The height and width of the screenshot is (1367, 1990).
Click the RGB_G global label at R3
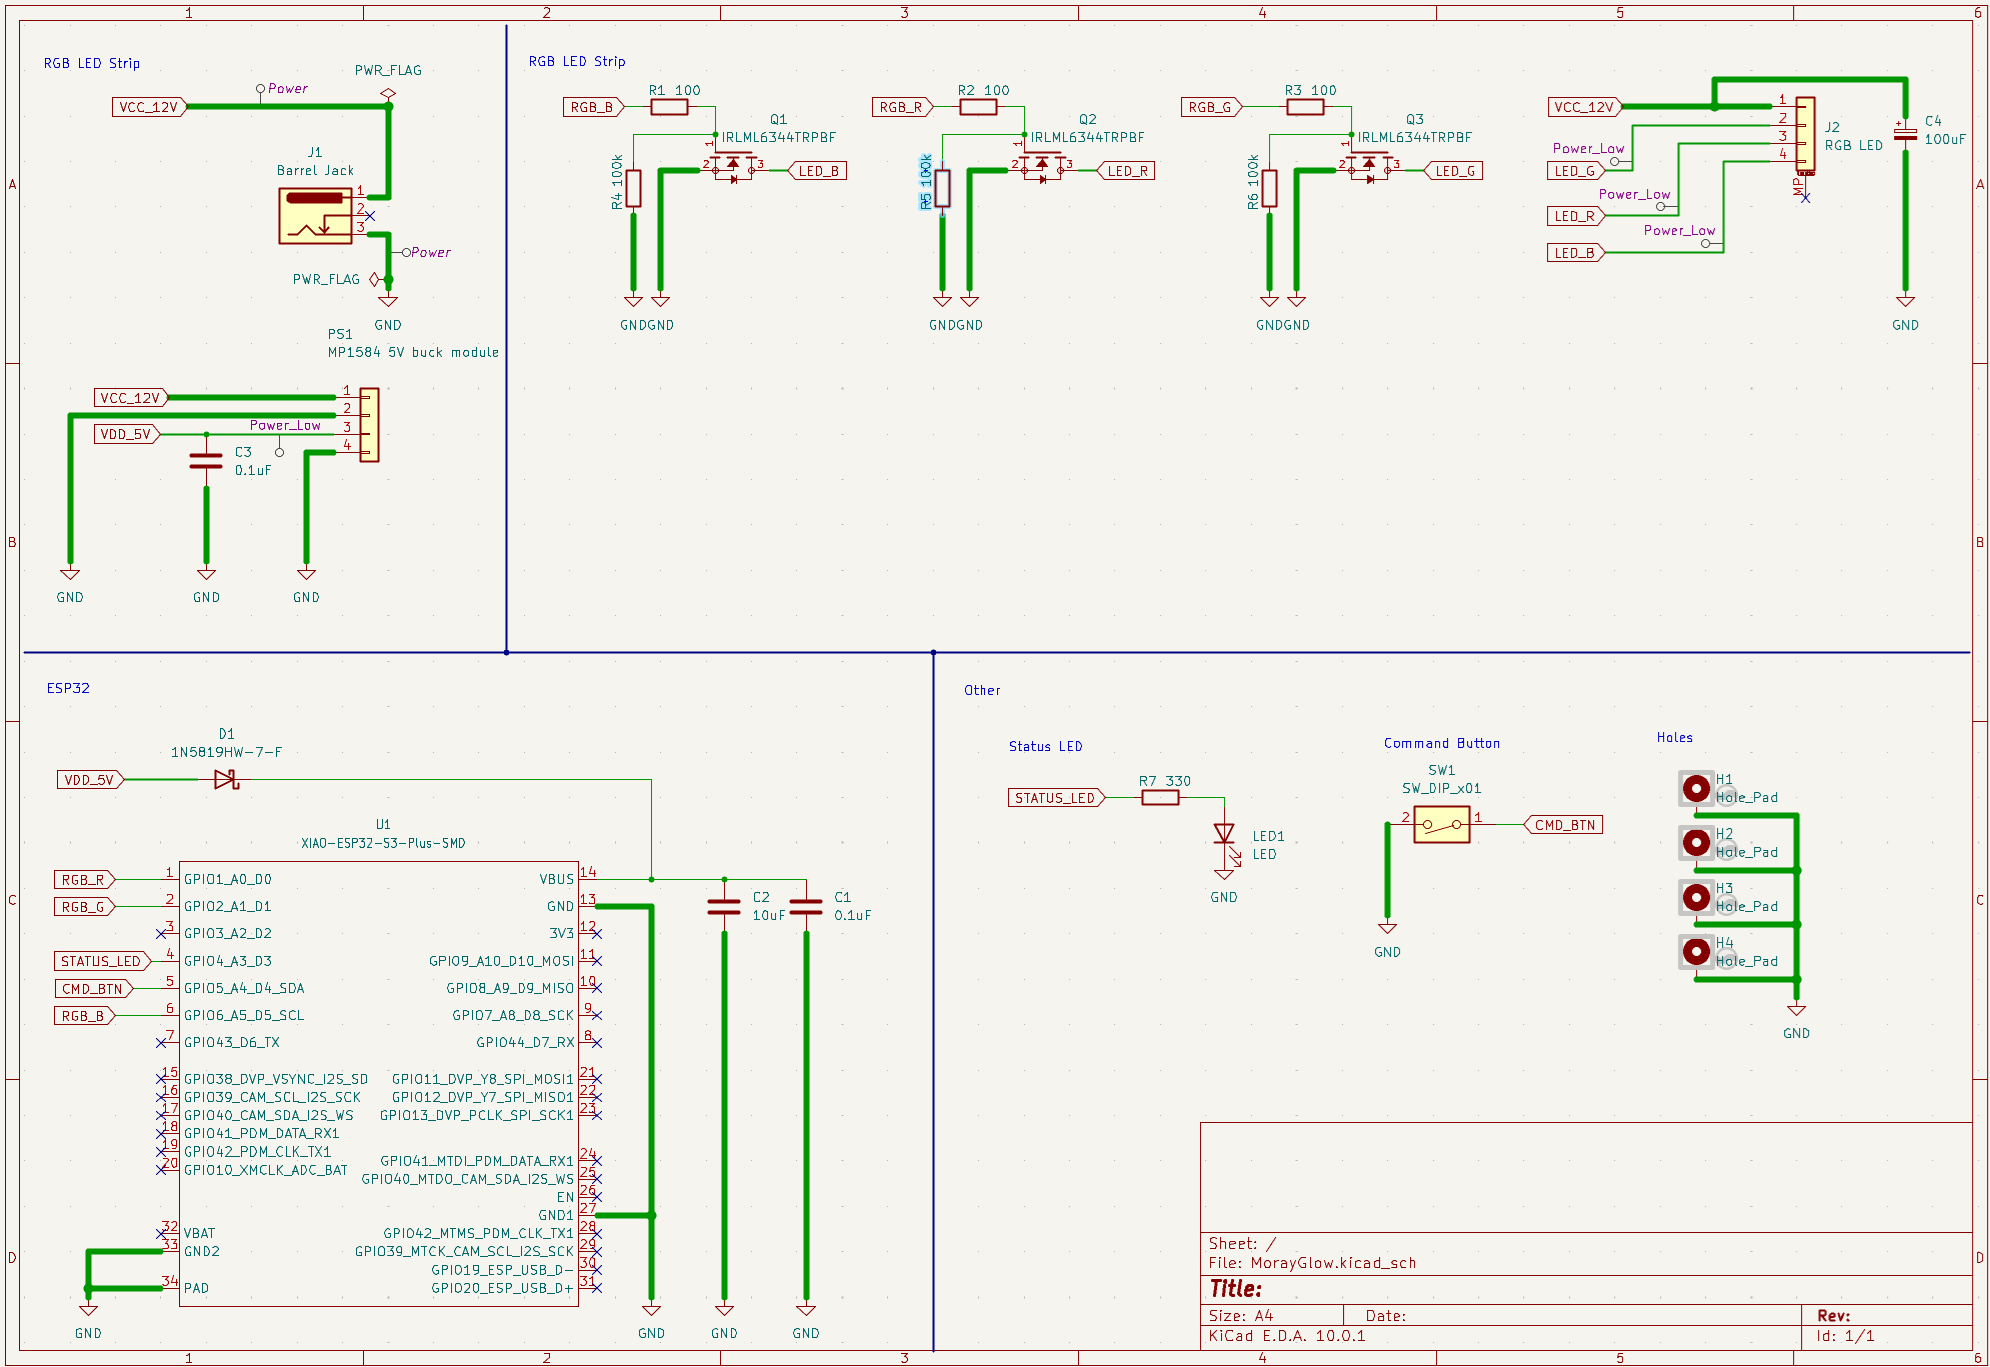(x=1211, y=107)
